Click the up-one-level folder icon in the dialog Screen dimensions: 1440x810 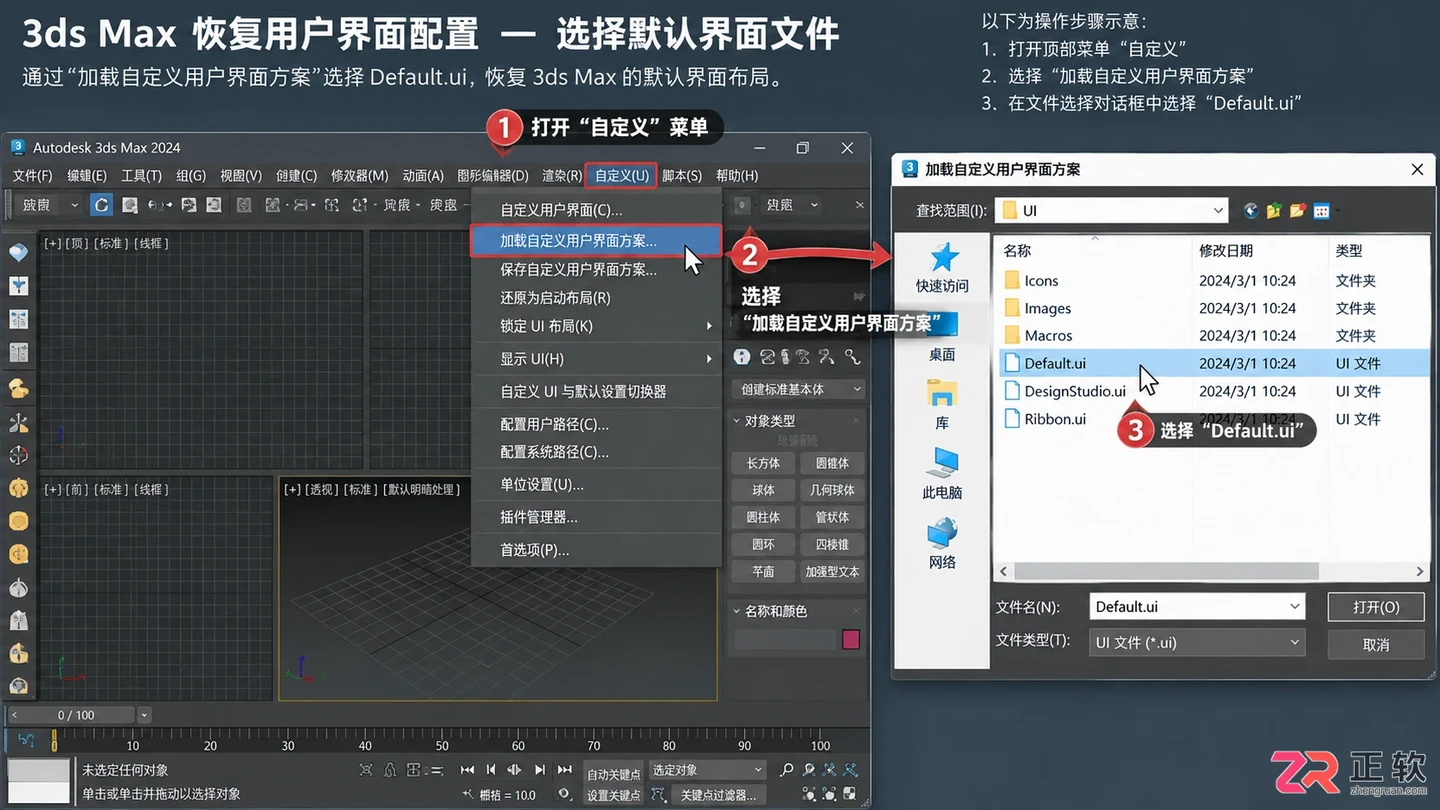(1274, 211)
